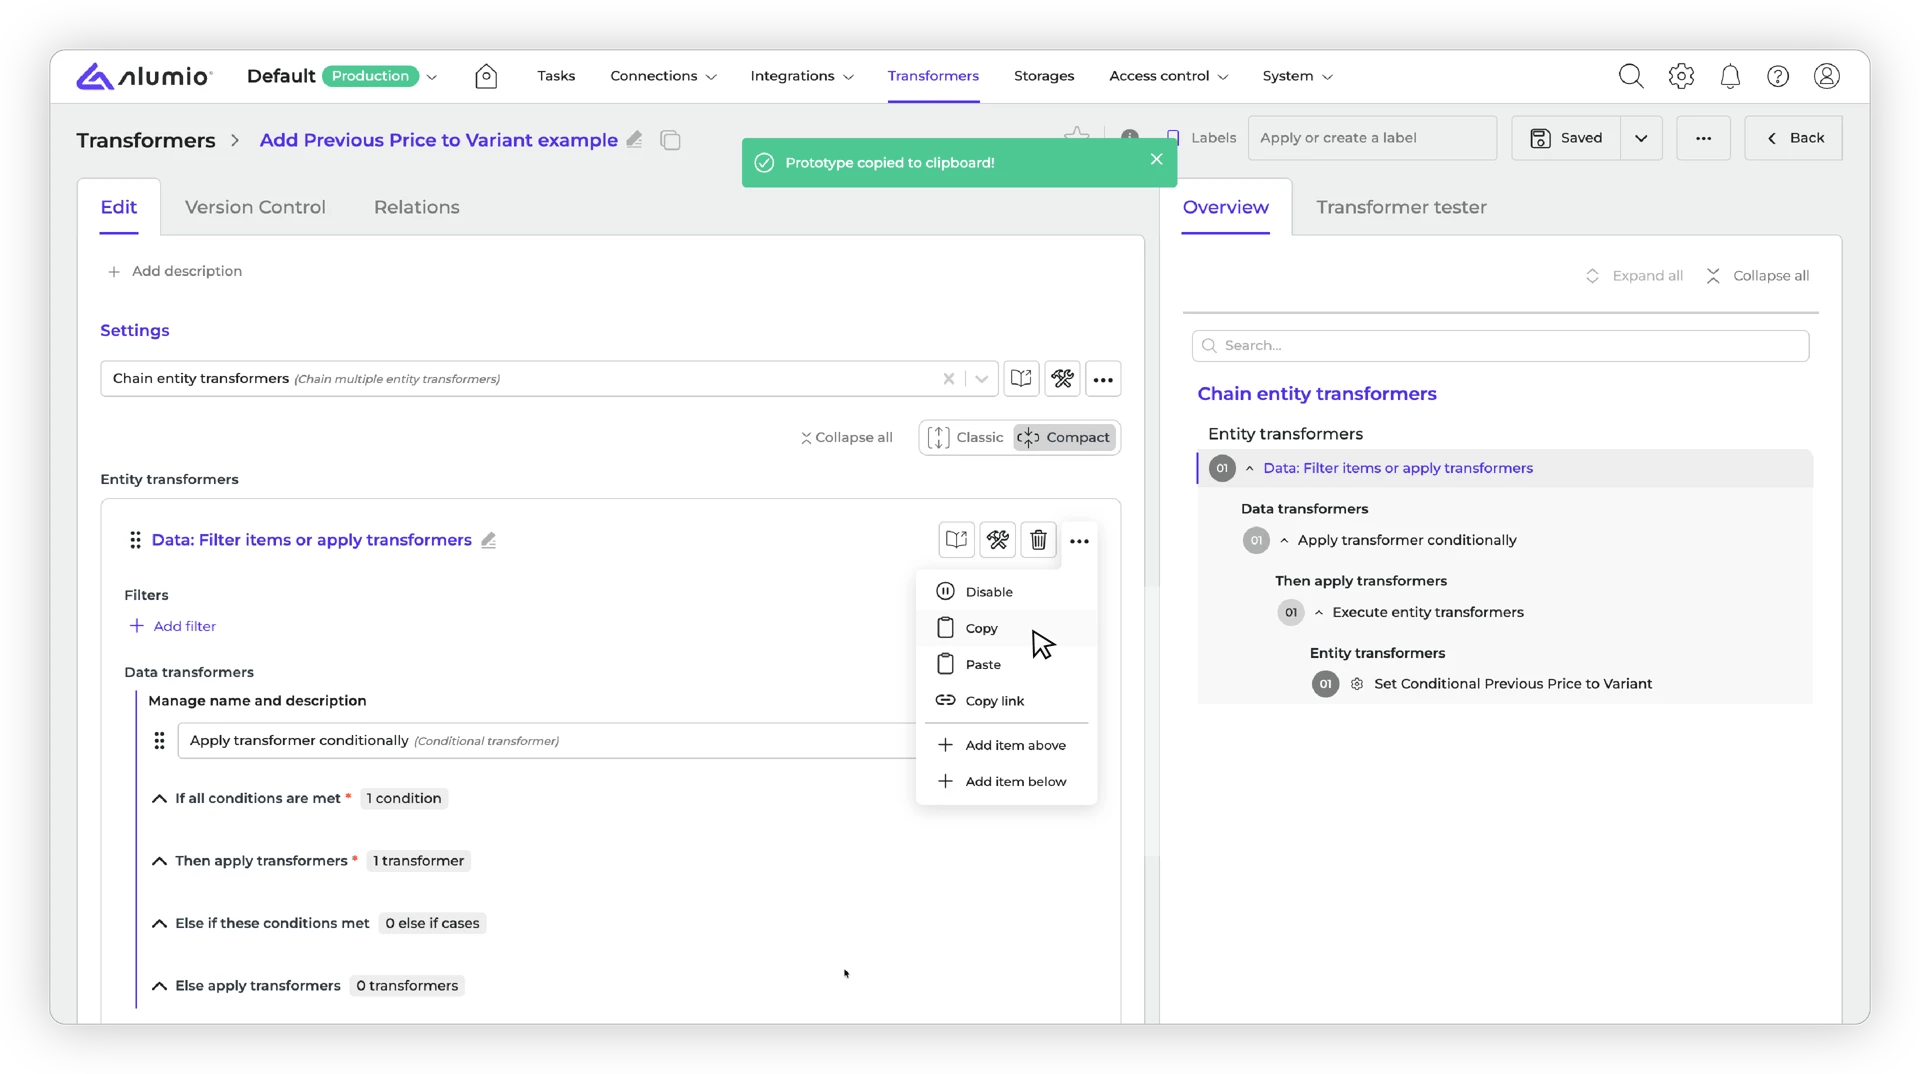Open documentation for Data: Filter items
Screen dimensions: 1920x1074
pos(957,540)
